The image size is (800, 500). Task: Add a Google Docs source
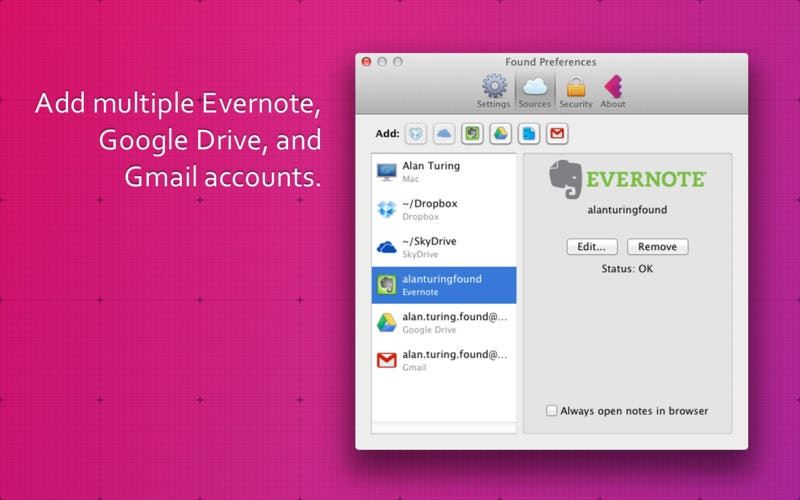tap(529, 134)
